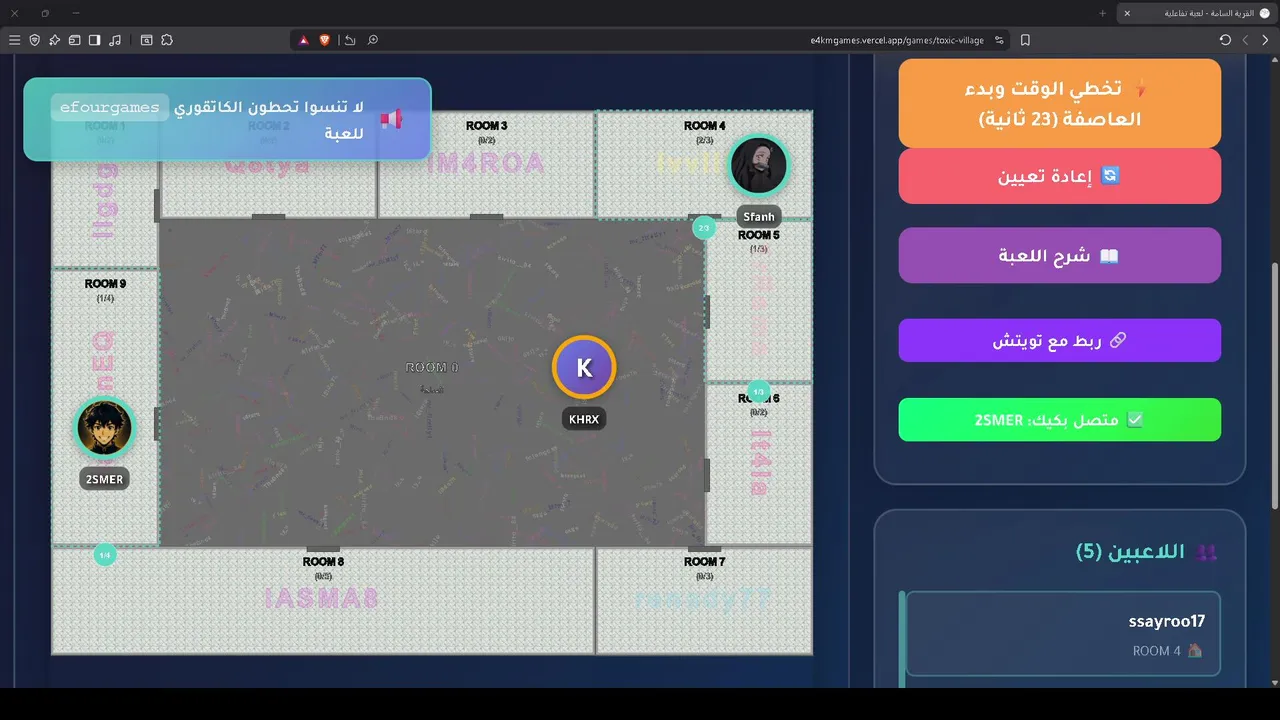This screenshot has height=720, width=1280.
Task: Go back in browser history
Action: pyautogui.click(x=1265, y=40)
